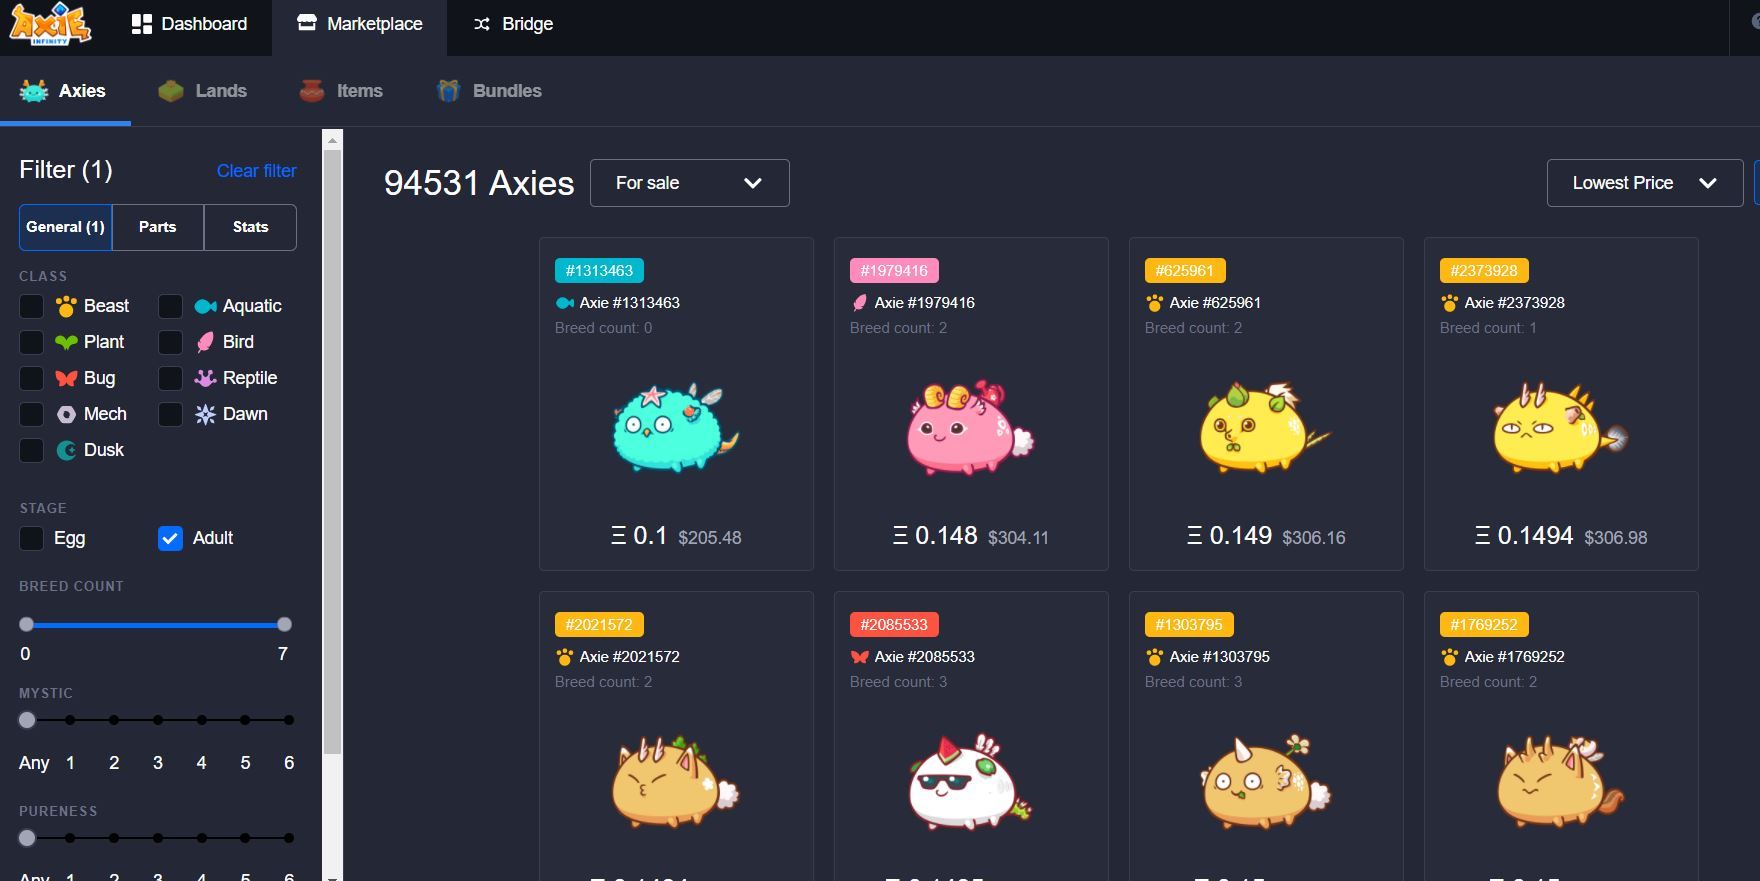
Task: Click the Breed Count slider right handle
Action: click(x=284, y=624)
